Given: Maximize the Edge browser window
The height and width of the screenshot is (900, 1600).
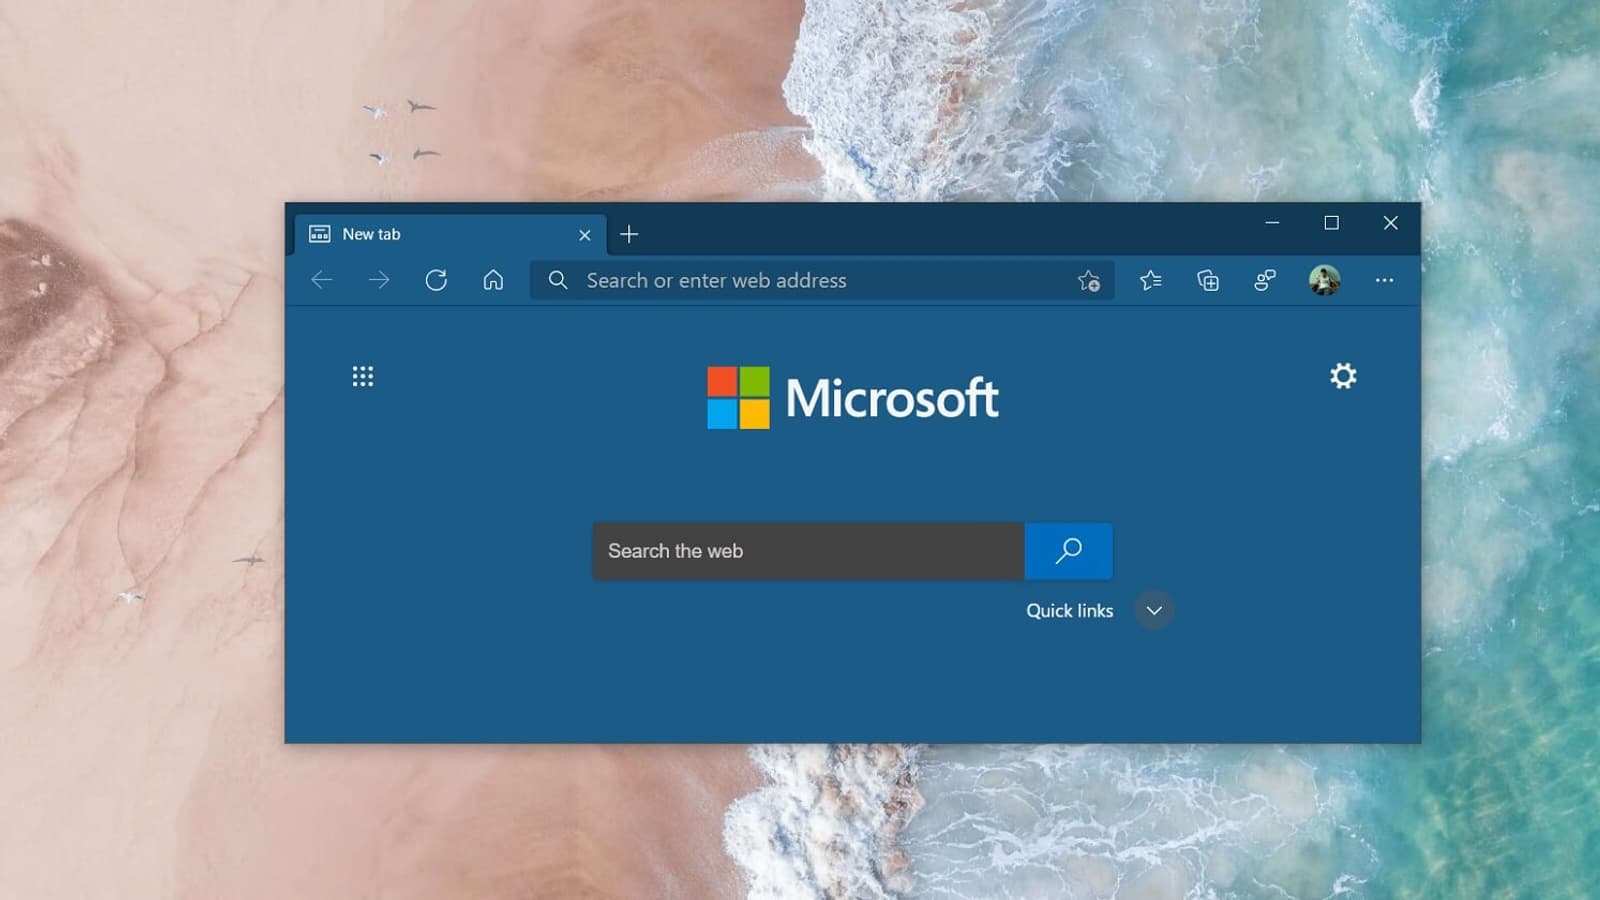Looking at the screenshot, I should coord(1331,223).
